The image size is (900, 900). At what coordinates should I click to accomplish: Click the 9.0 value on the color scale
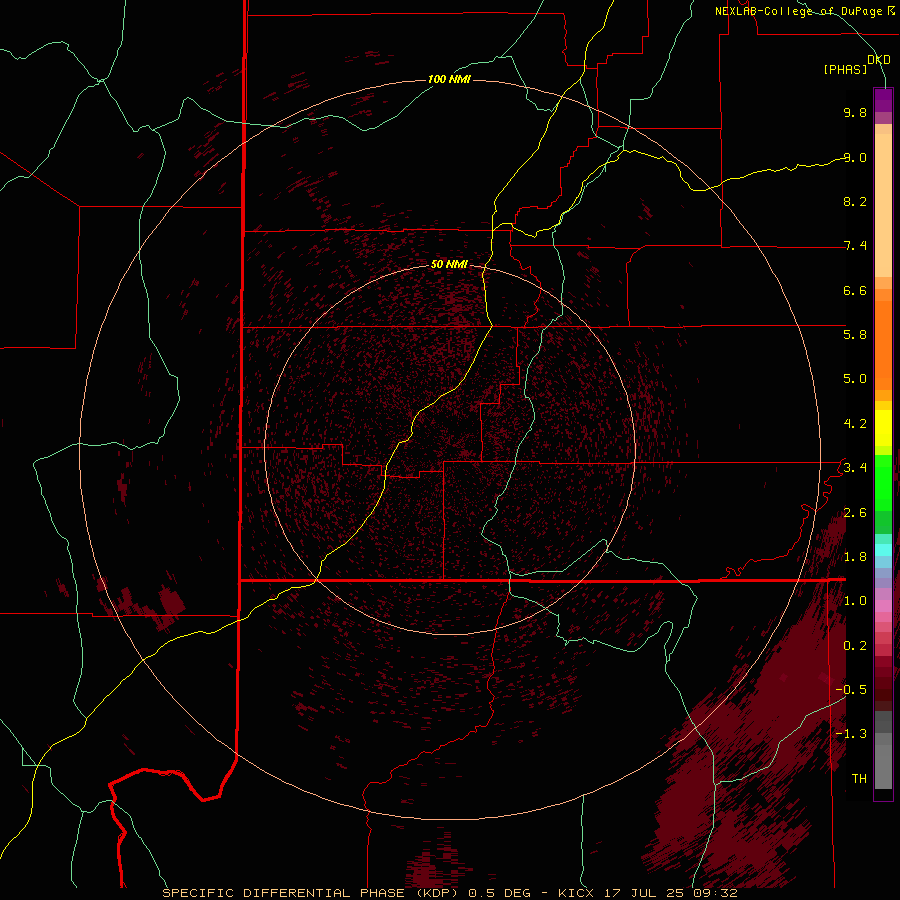click(855, 157)
